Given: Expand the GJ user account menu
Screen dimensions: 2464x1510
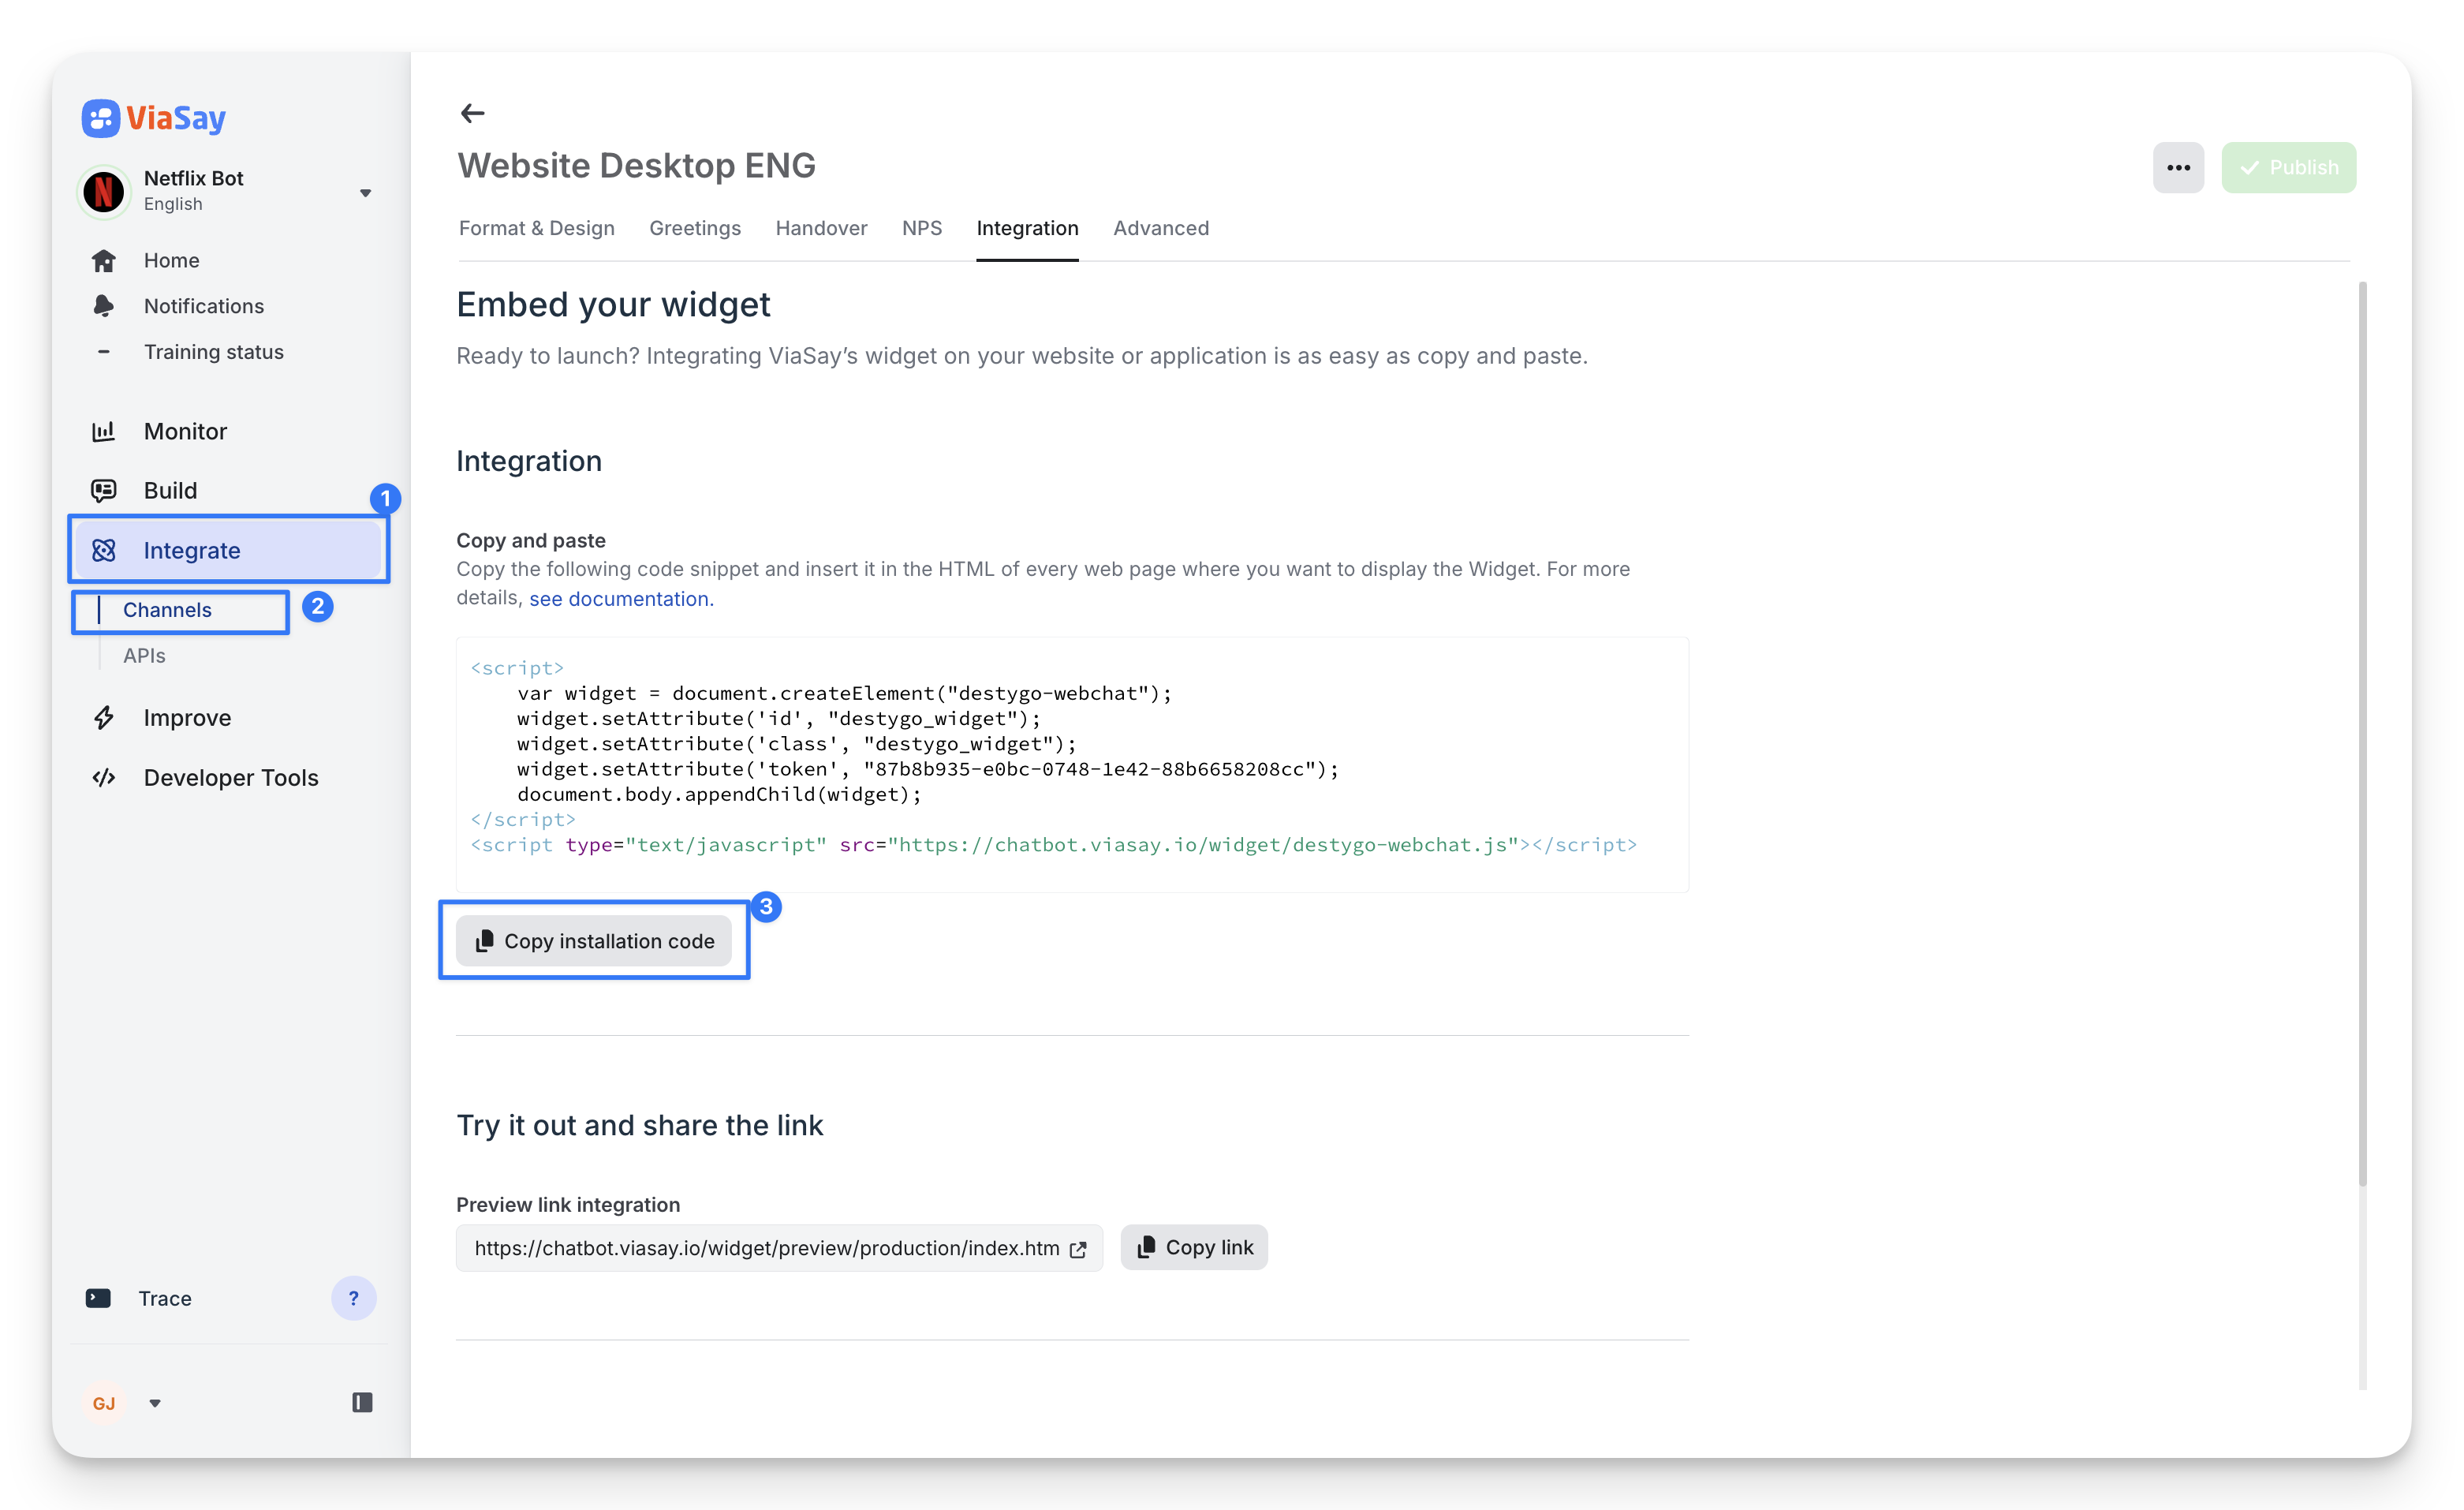Looking at the screenshot, I should click(155, 1403).
